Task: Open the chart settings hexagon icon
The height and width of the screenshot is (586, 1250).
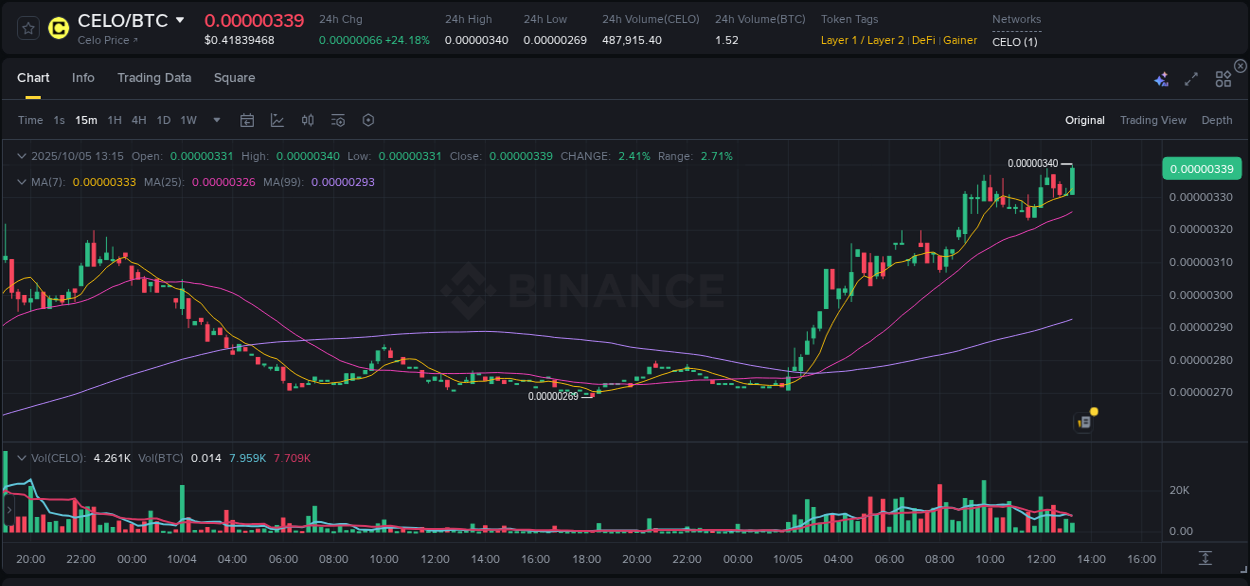Action: [x=368, y=120]
